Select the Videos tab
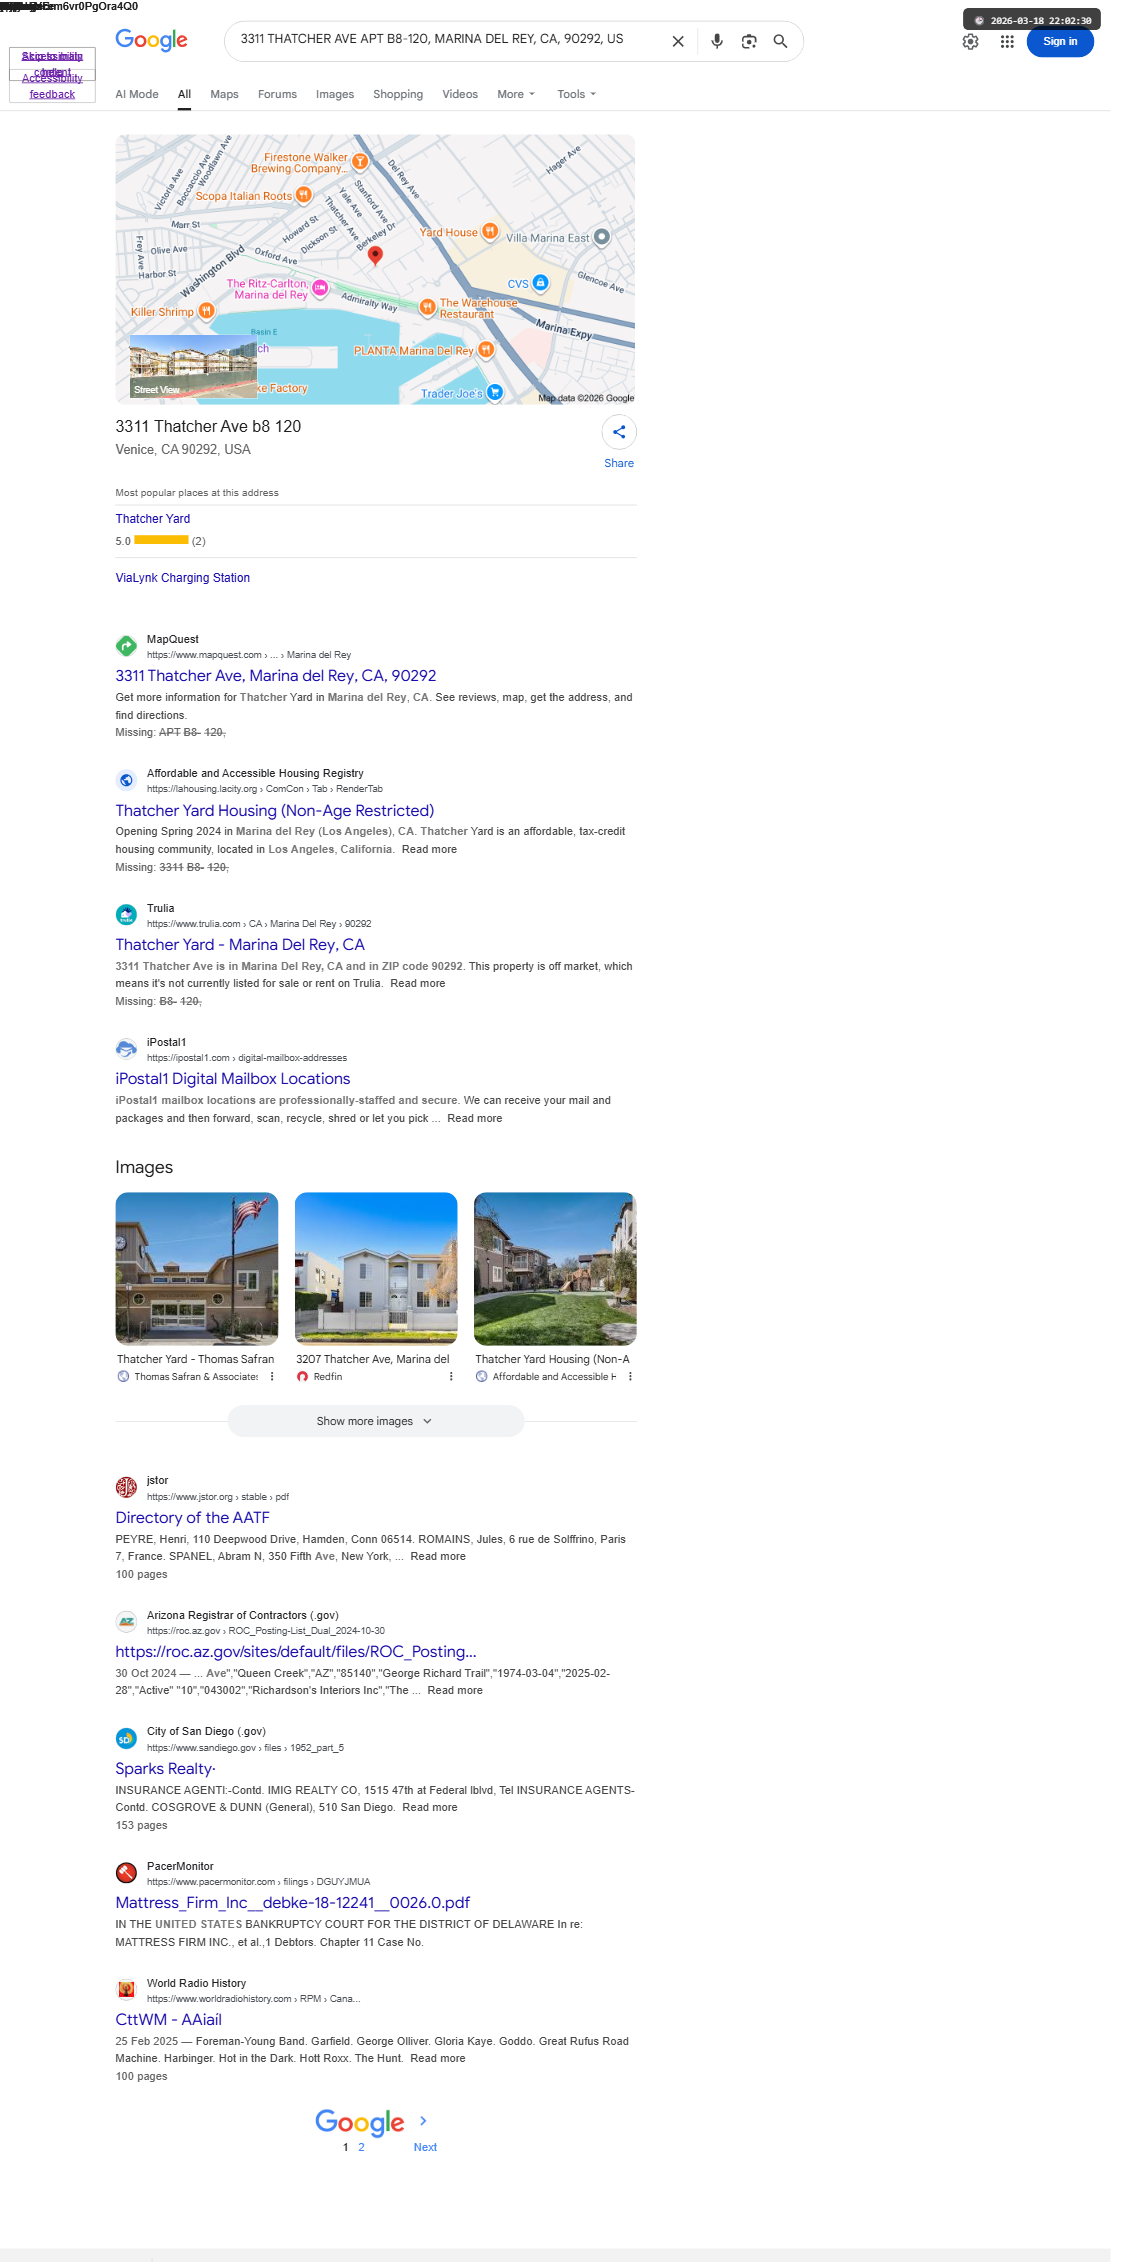The image size is (1124, 2262). [460, 94]
